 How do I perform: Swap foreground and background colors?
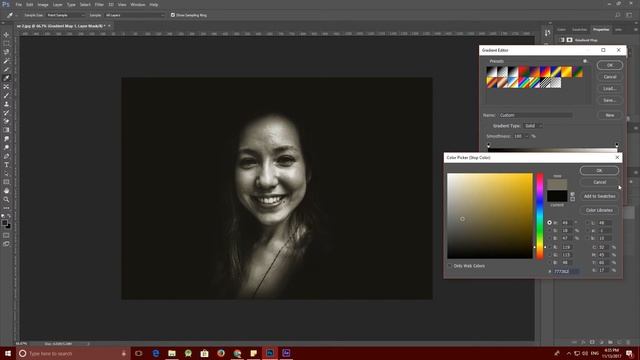tap(9, 216)
